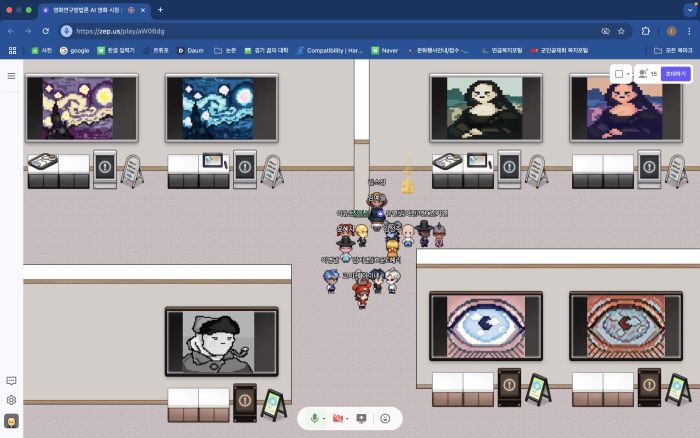Go back in browser history
The image size is (700, 438).
(11, 31)
